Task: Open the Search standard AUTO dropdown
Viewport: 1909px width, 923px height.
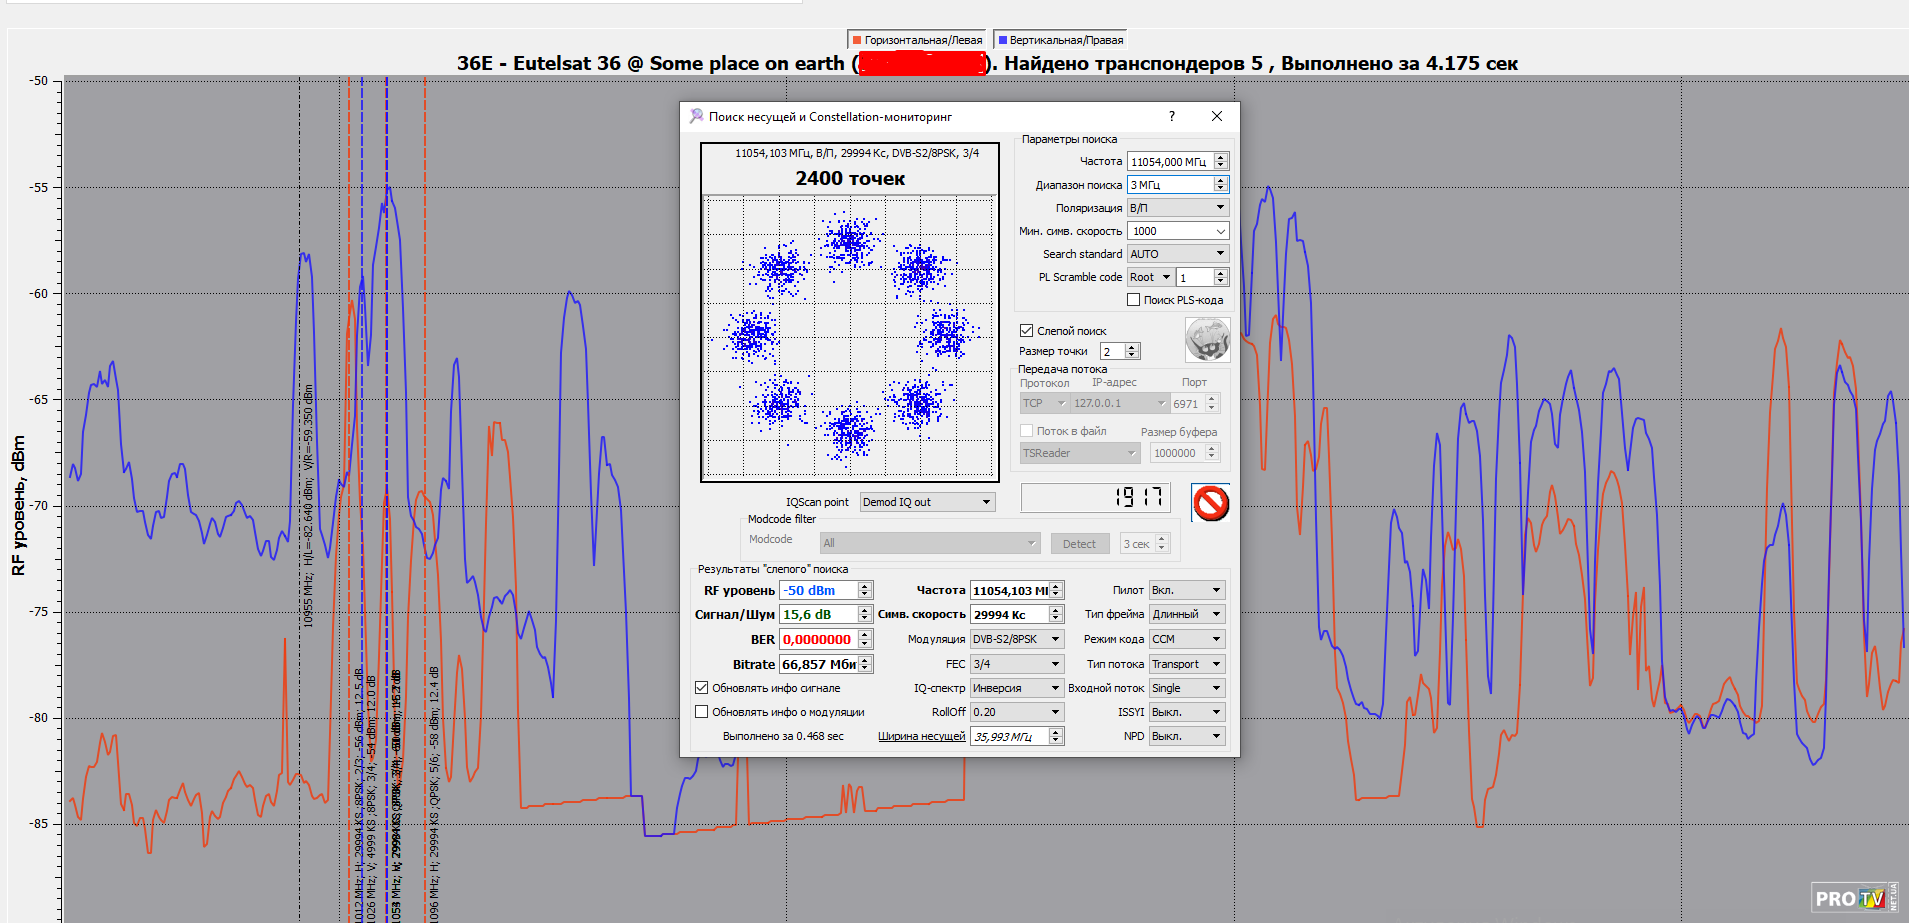Action: (1177, 254)
